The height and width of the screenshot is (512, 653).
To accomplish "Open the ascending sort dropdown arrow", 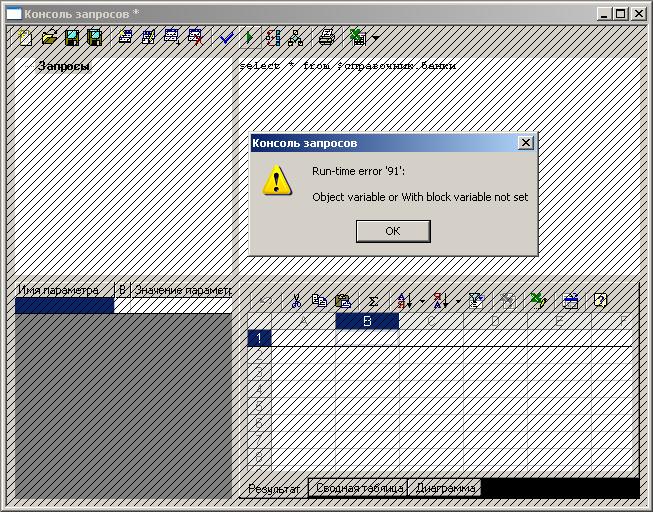I will (422, 300).
